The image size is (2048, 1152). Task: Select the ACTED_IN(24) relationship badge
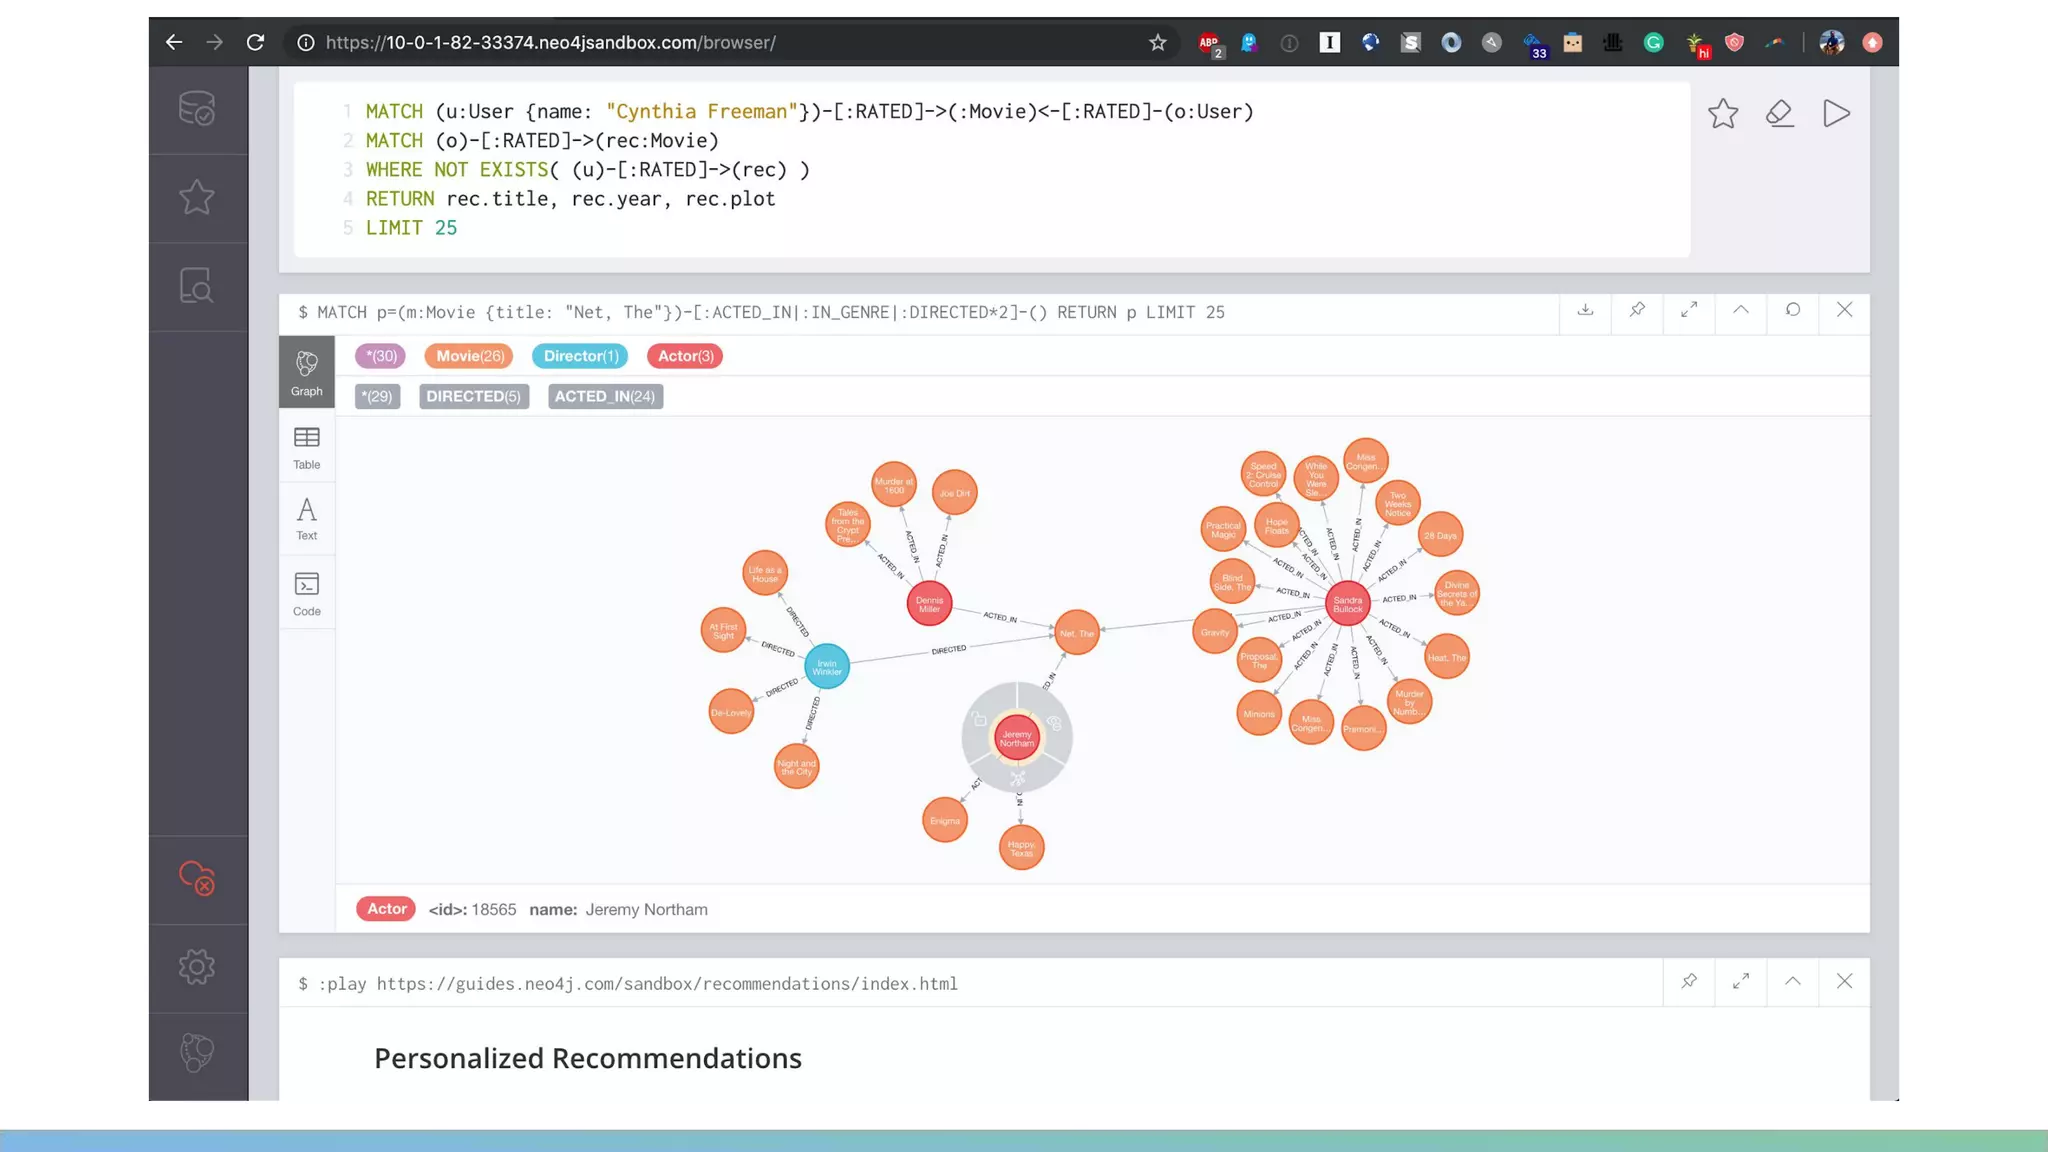(605, 396)
